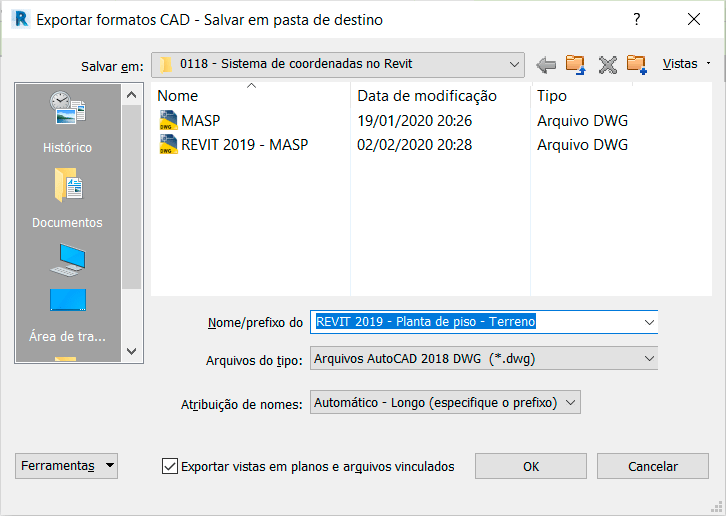Click the places bar scrollbar thumb

(x=131, y=197)
